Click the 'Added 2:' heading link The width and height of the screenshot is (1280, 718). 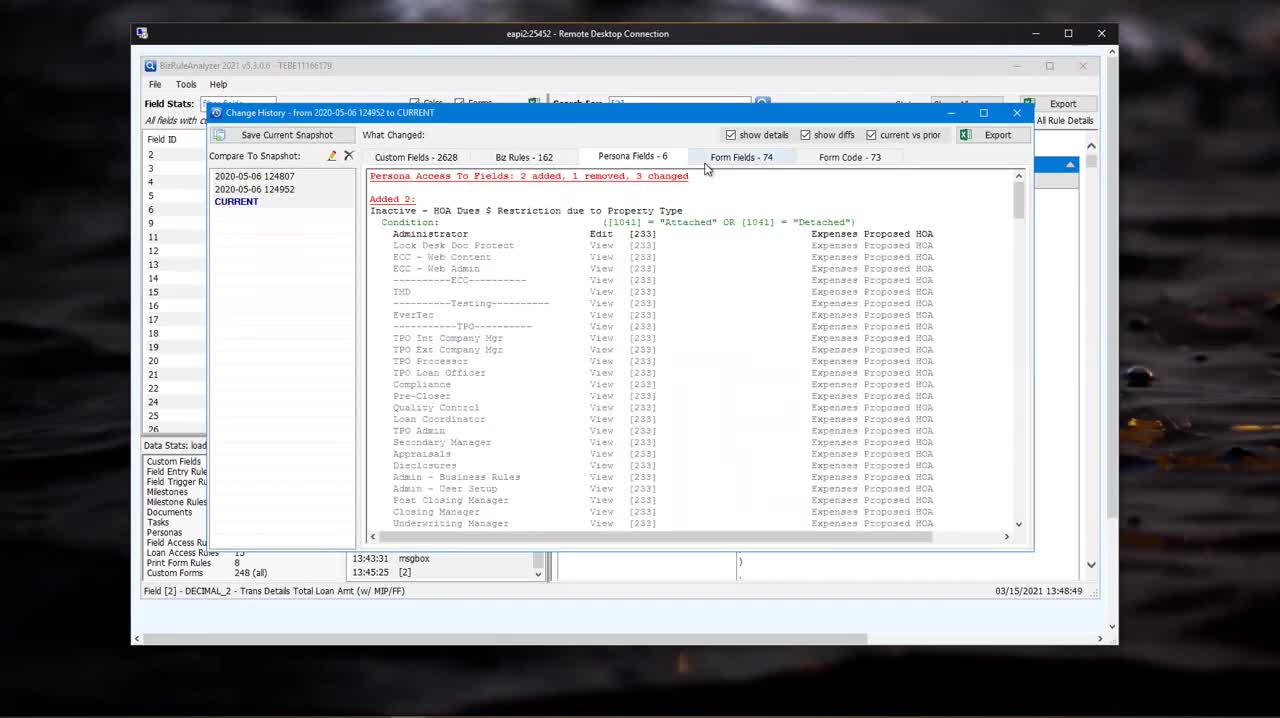pos(393,199)
